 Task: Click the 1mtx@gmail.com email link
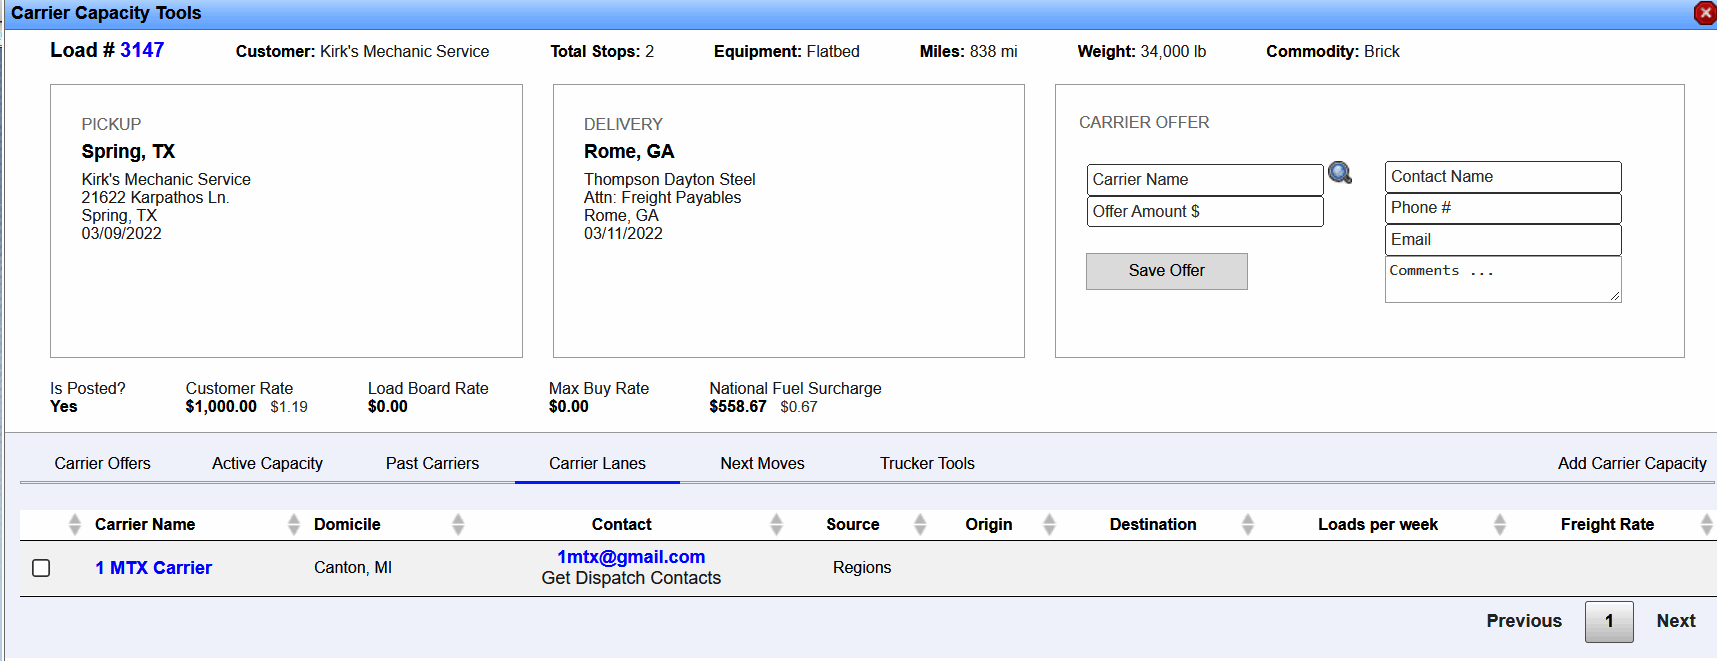(631, 557)
